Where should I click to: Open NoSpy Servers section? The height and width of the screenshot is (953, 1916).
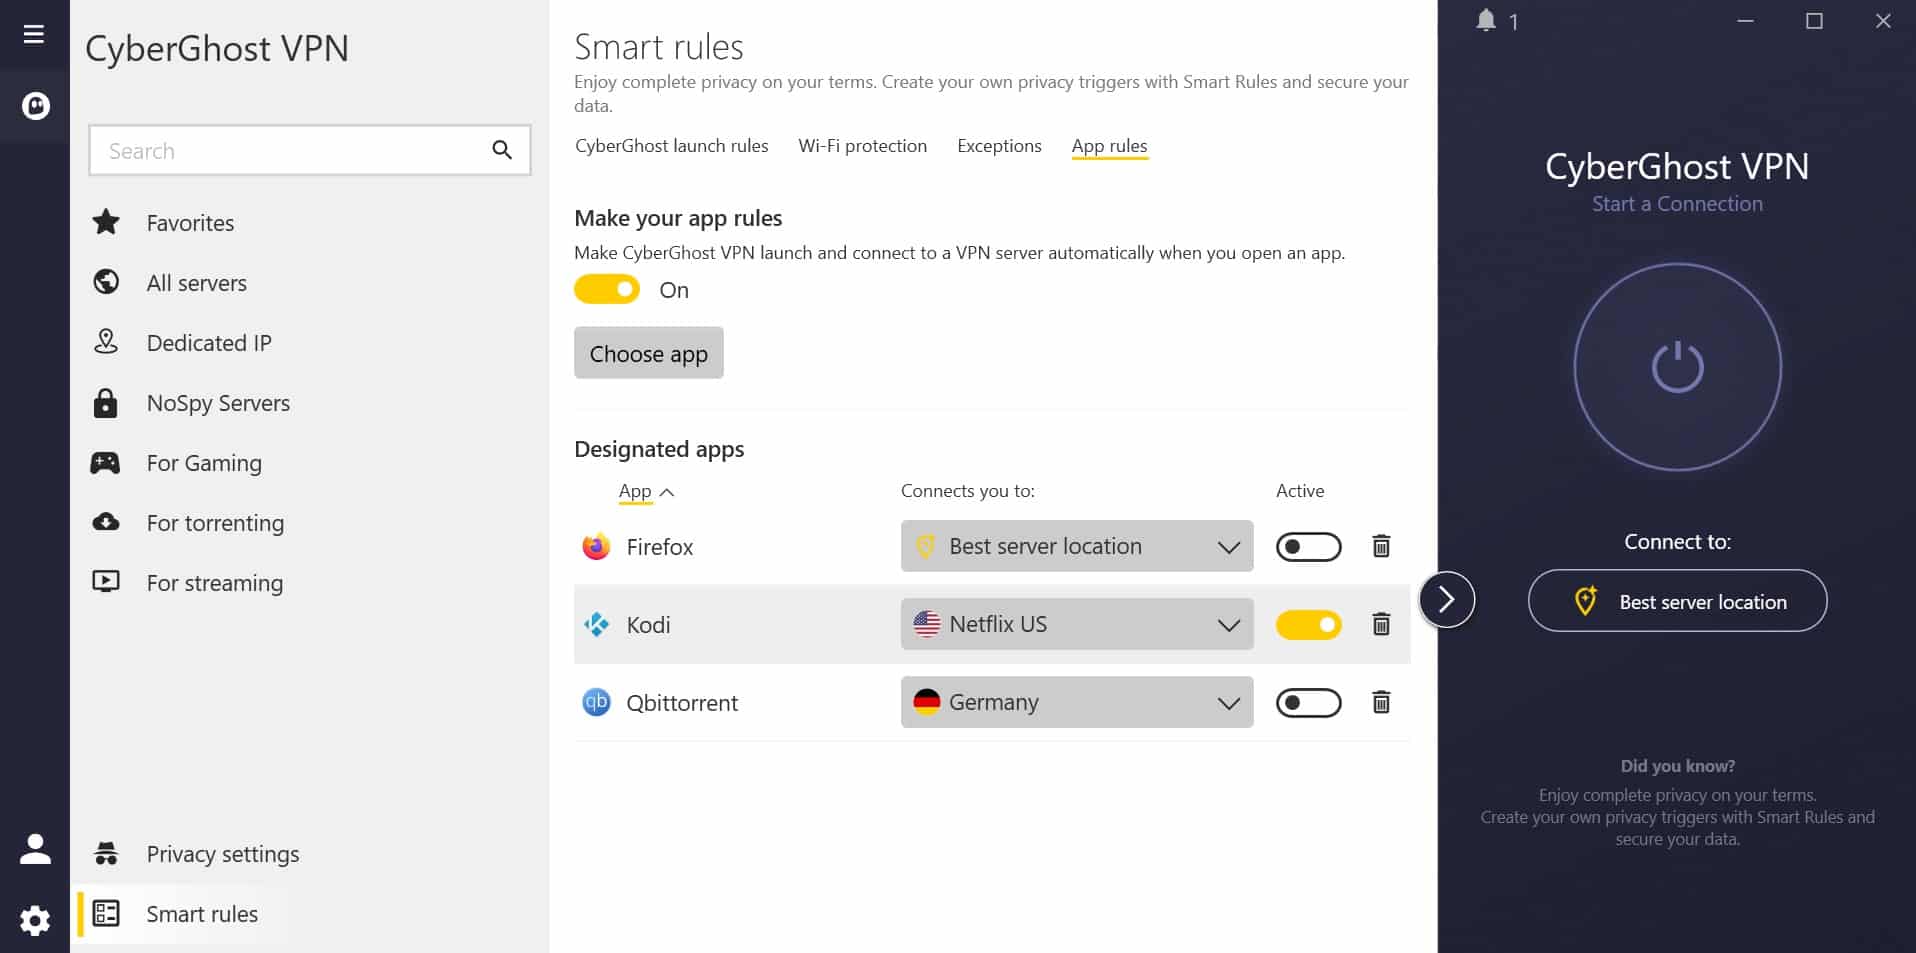pos(218,403)
